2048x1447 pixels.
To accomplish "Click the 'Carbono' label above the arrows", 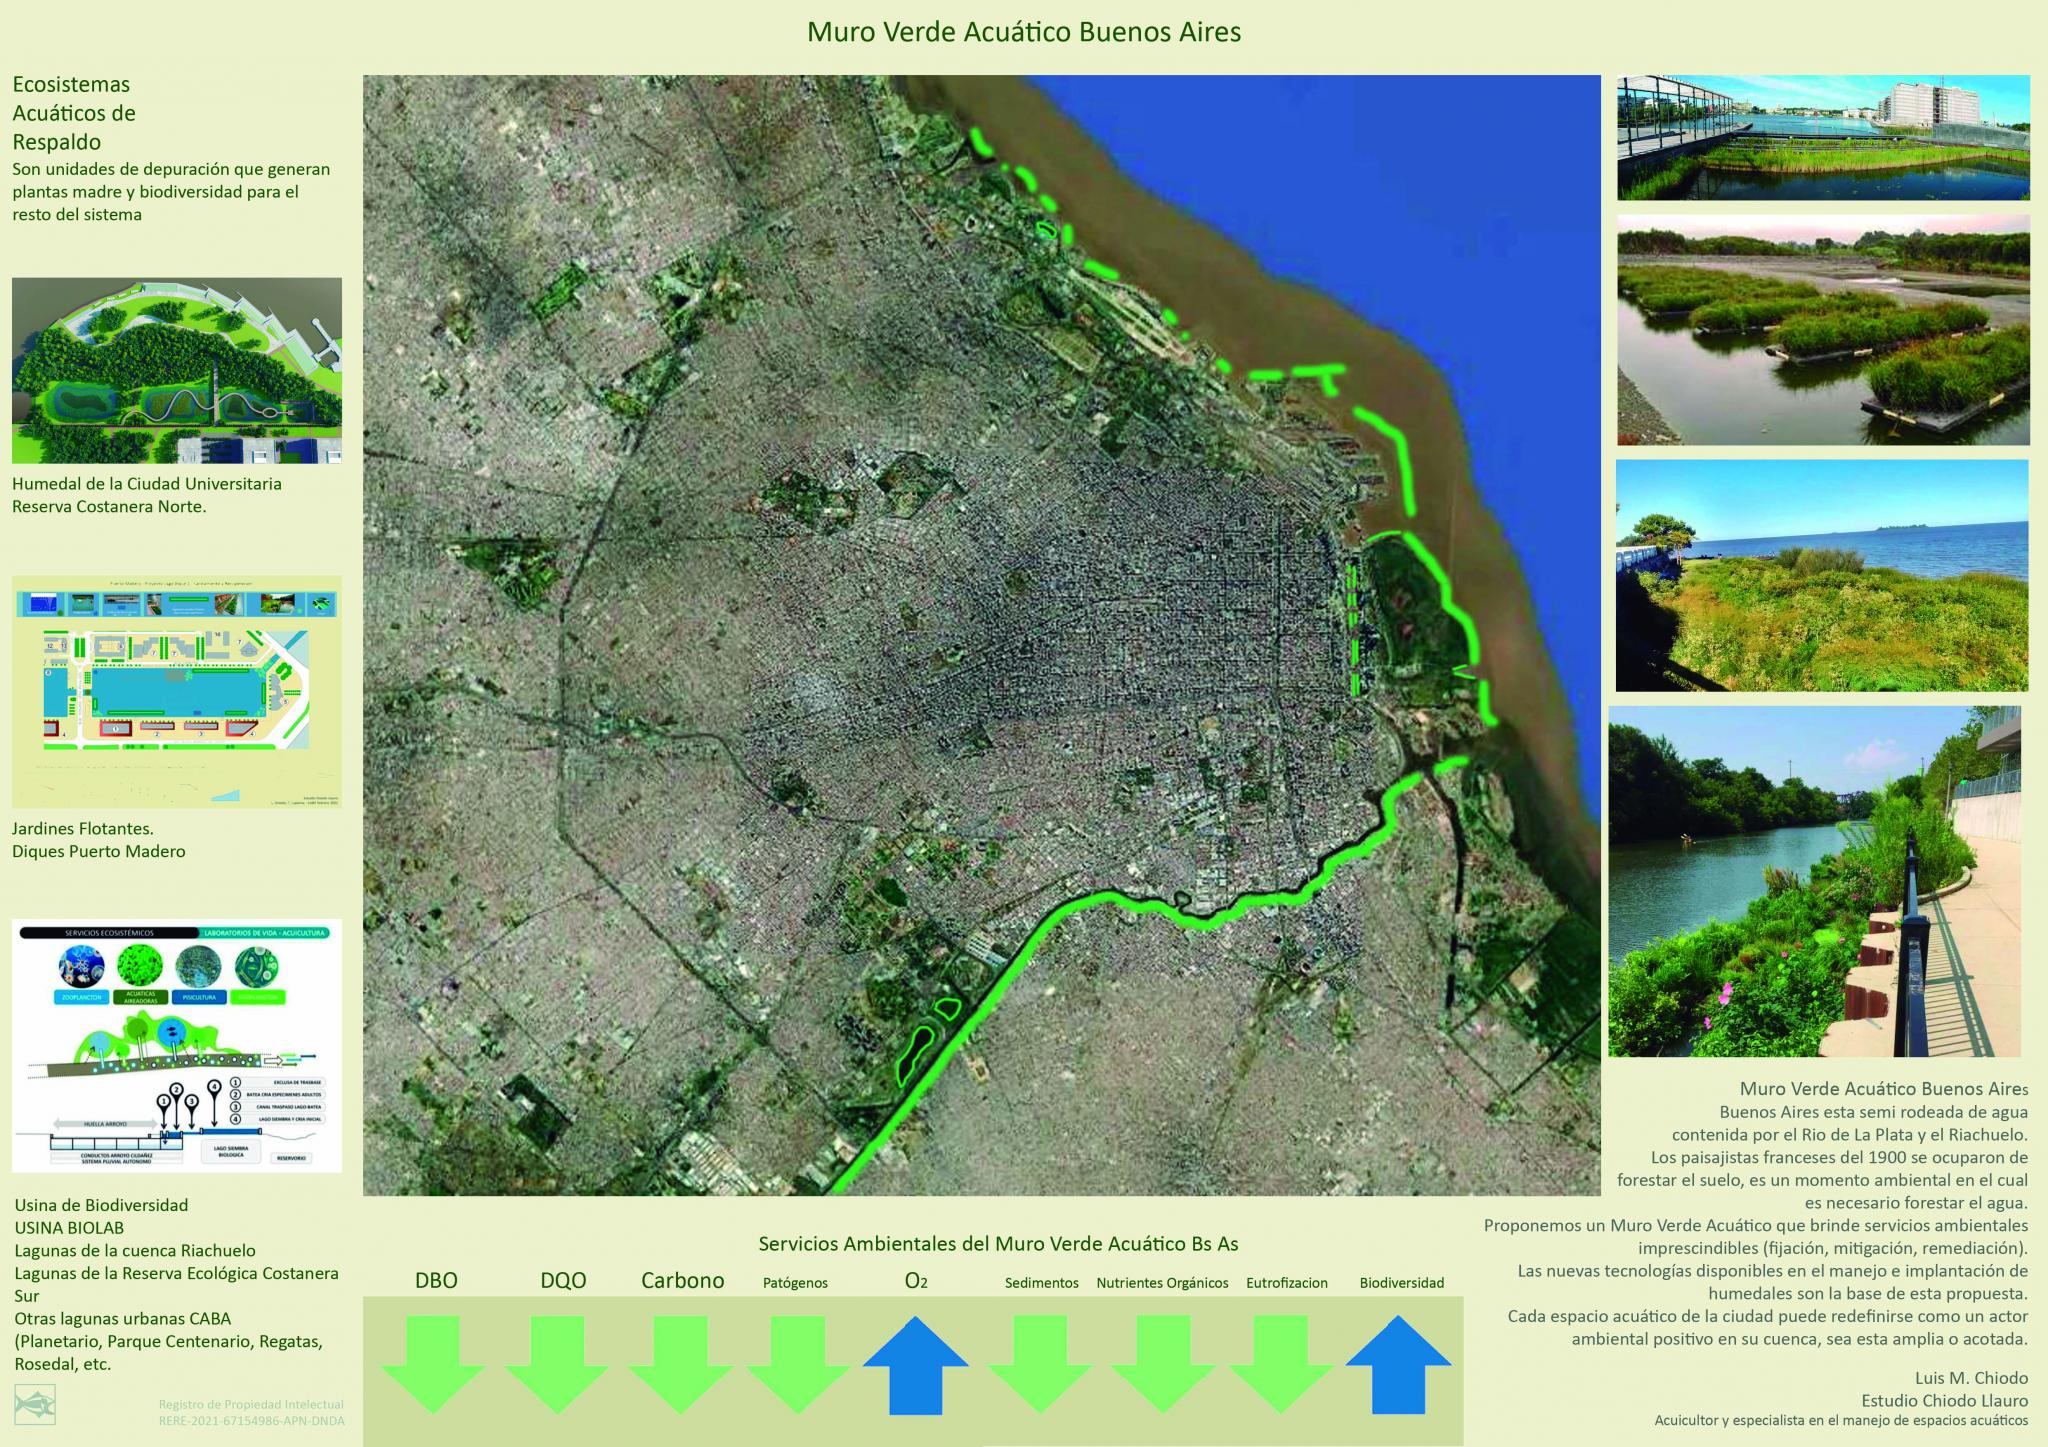I will (x=683, y=1280).
